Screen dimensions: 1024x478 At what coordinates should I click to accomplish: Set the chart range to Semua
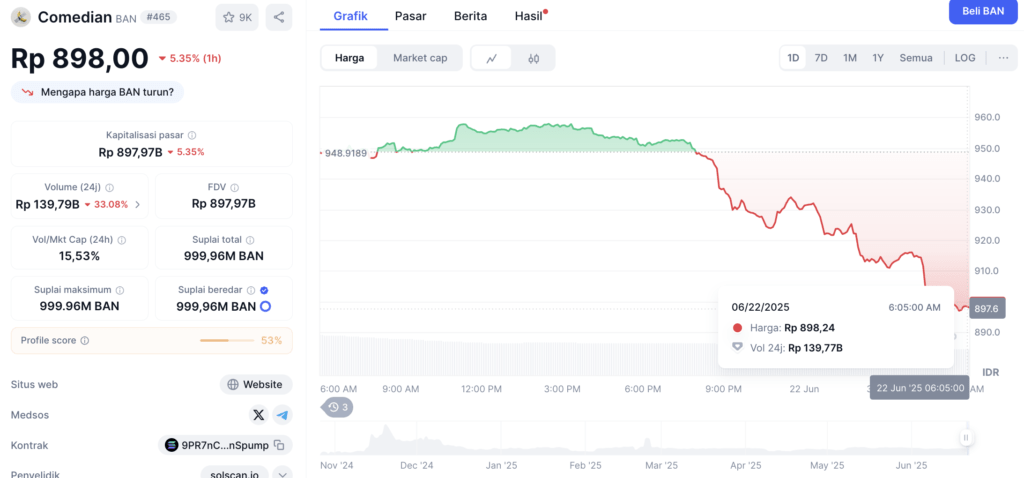click(x=916, y=57)
